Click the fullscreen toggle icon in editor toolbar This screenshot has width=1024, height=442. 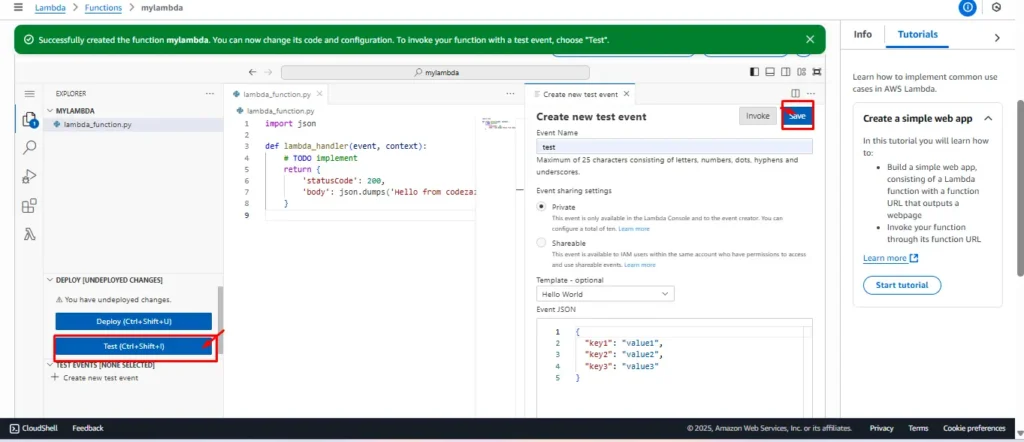coord(816,72)
